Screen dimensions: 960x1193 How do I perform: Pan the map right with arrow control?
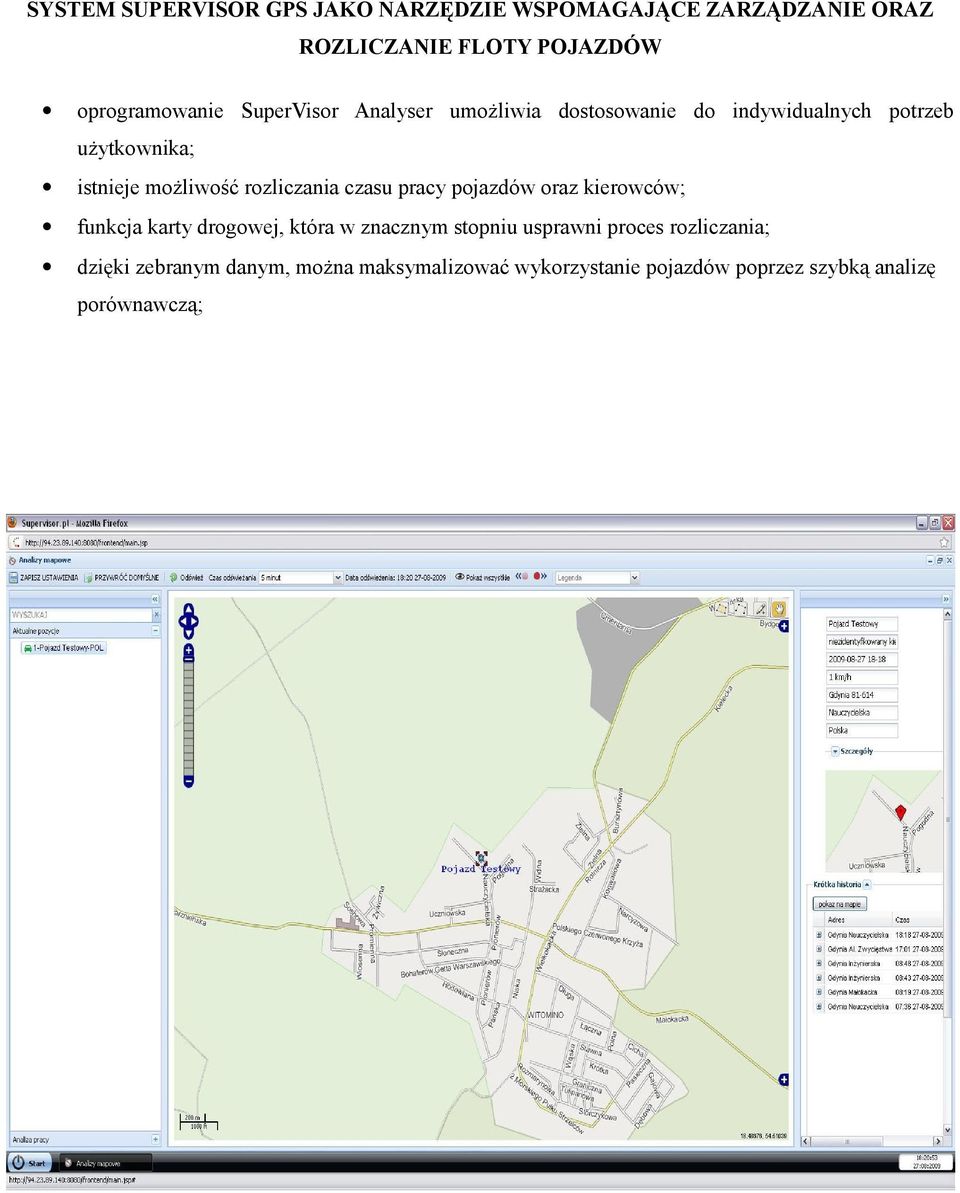pos(195,622)
